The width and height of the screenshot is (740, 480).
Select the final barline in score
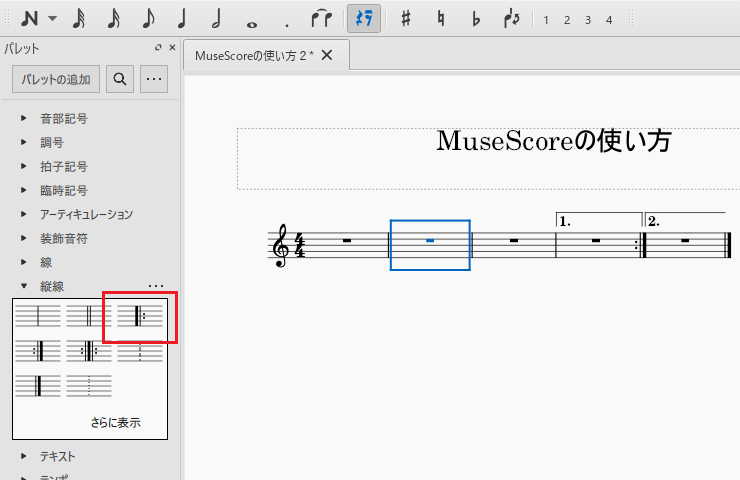(729, 245)
